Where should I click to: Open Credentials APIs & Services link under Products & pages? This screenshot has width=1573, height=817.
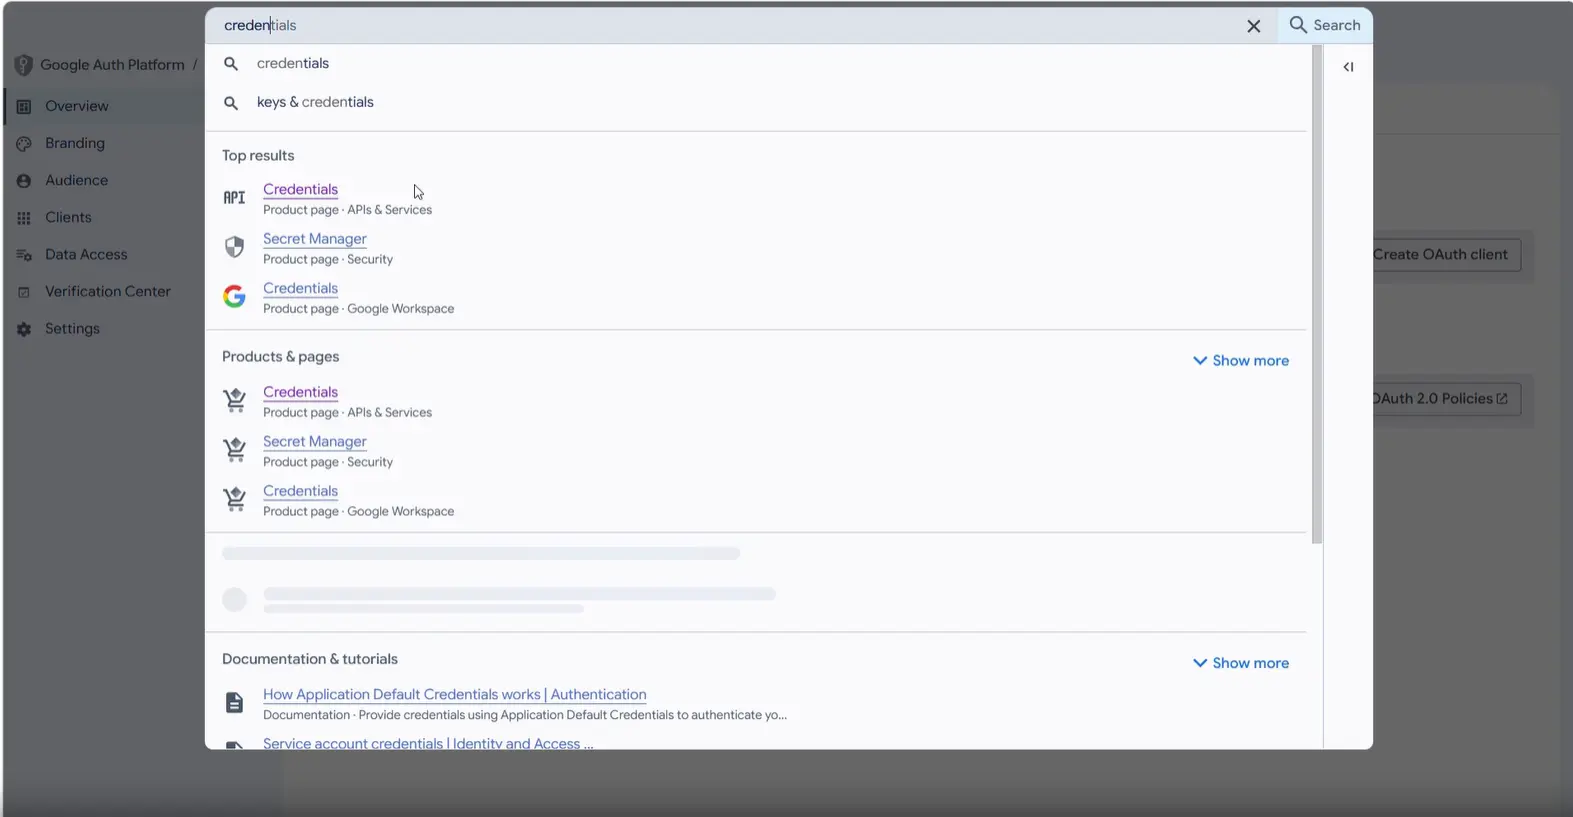click(300, 392)
